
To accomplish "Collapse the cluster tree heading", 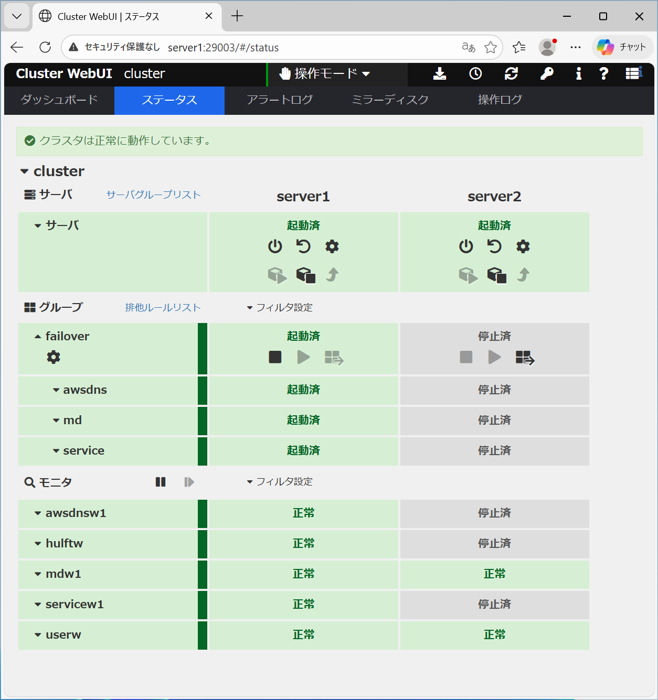I will tap(25, 172).
